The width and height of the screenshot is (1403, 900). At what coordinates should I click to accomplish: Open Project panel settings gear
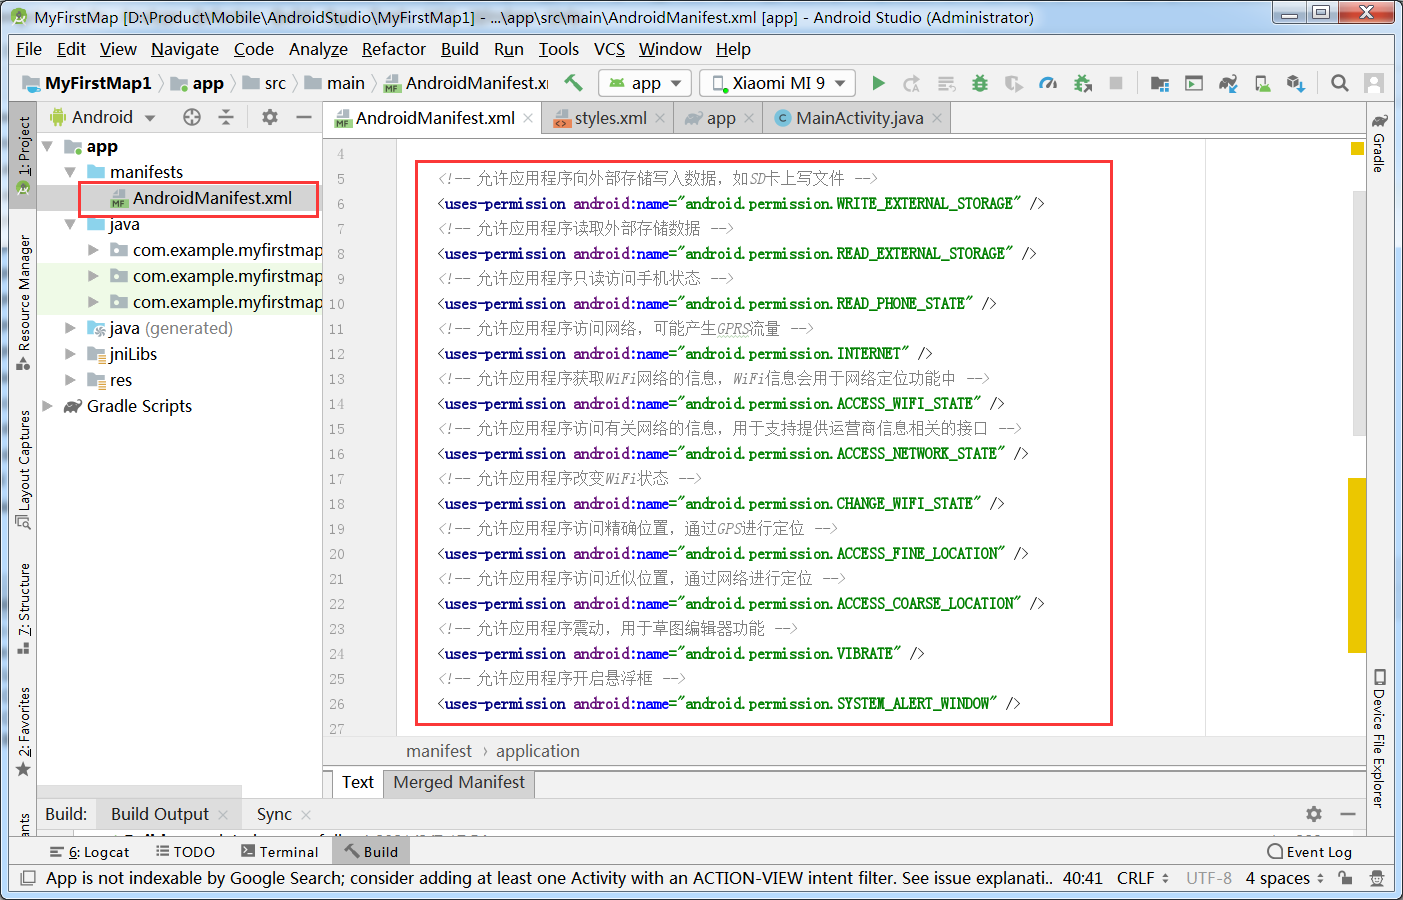tap(270, 117)
